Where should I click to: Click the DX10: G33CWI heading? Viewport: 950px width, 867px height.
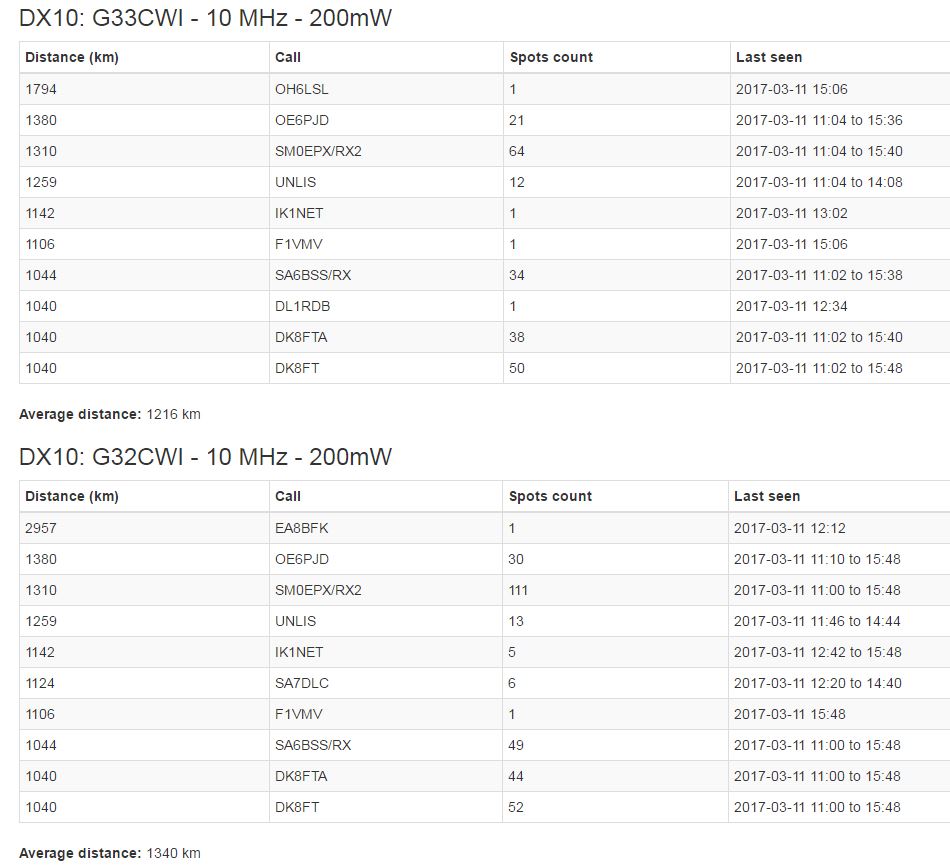(206, 18)
